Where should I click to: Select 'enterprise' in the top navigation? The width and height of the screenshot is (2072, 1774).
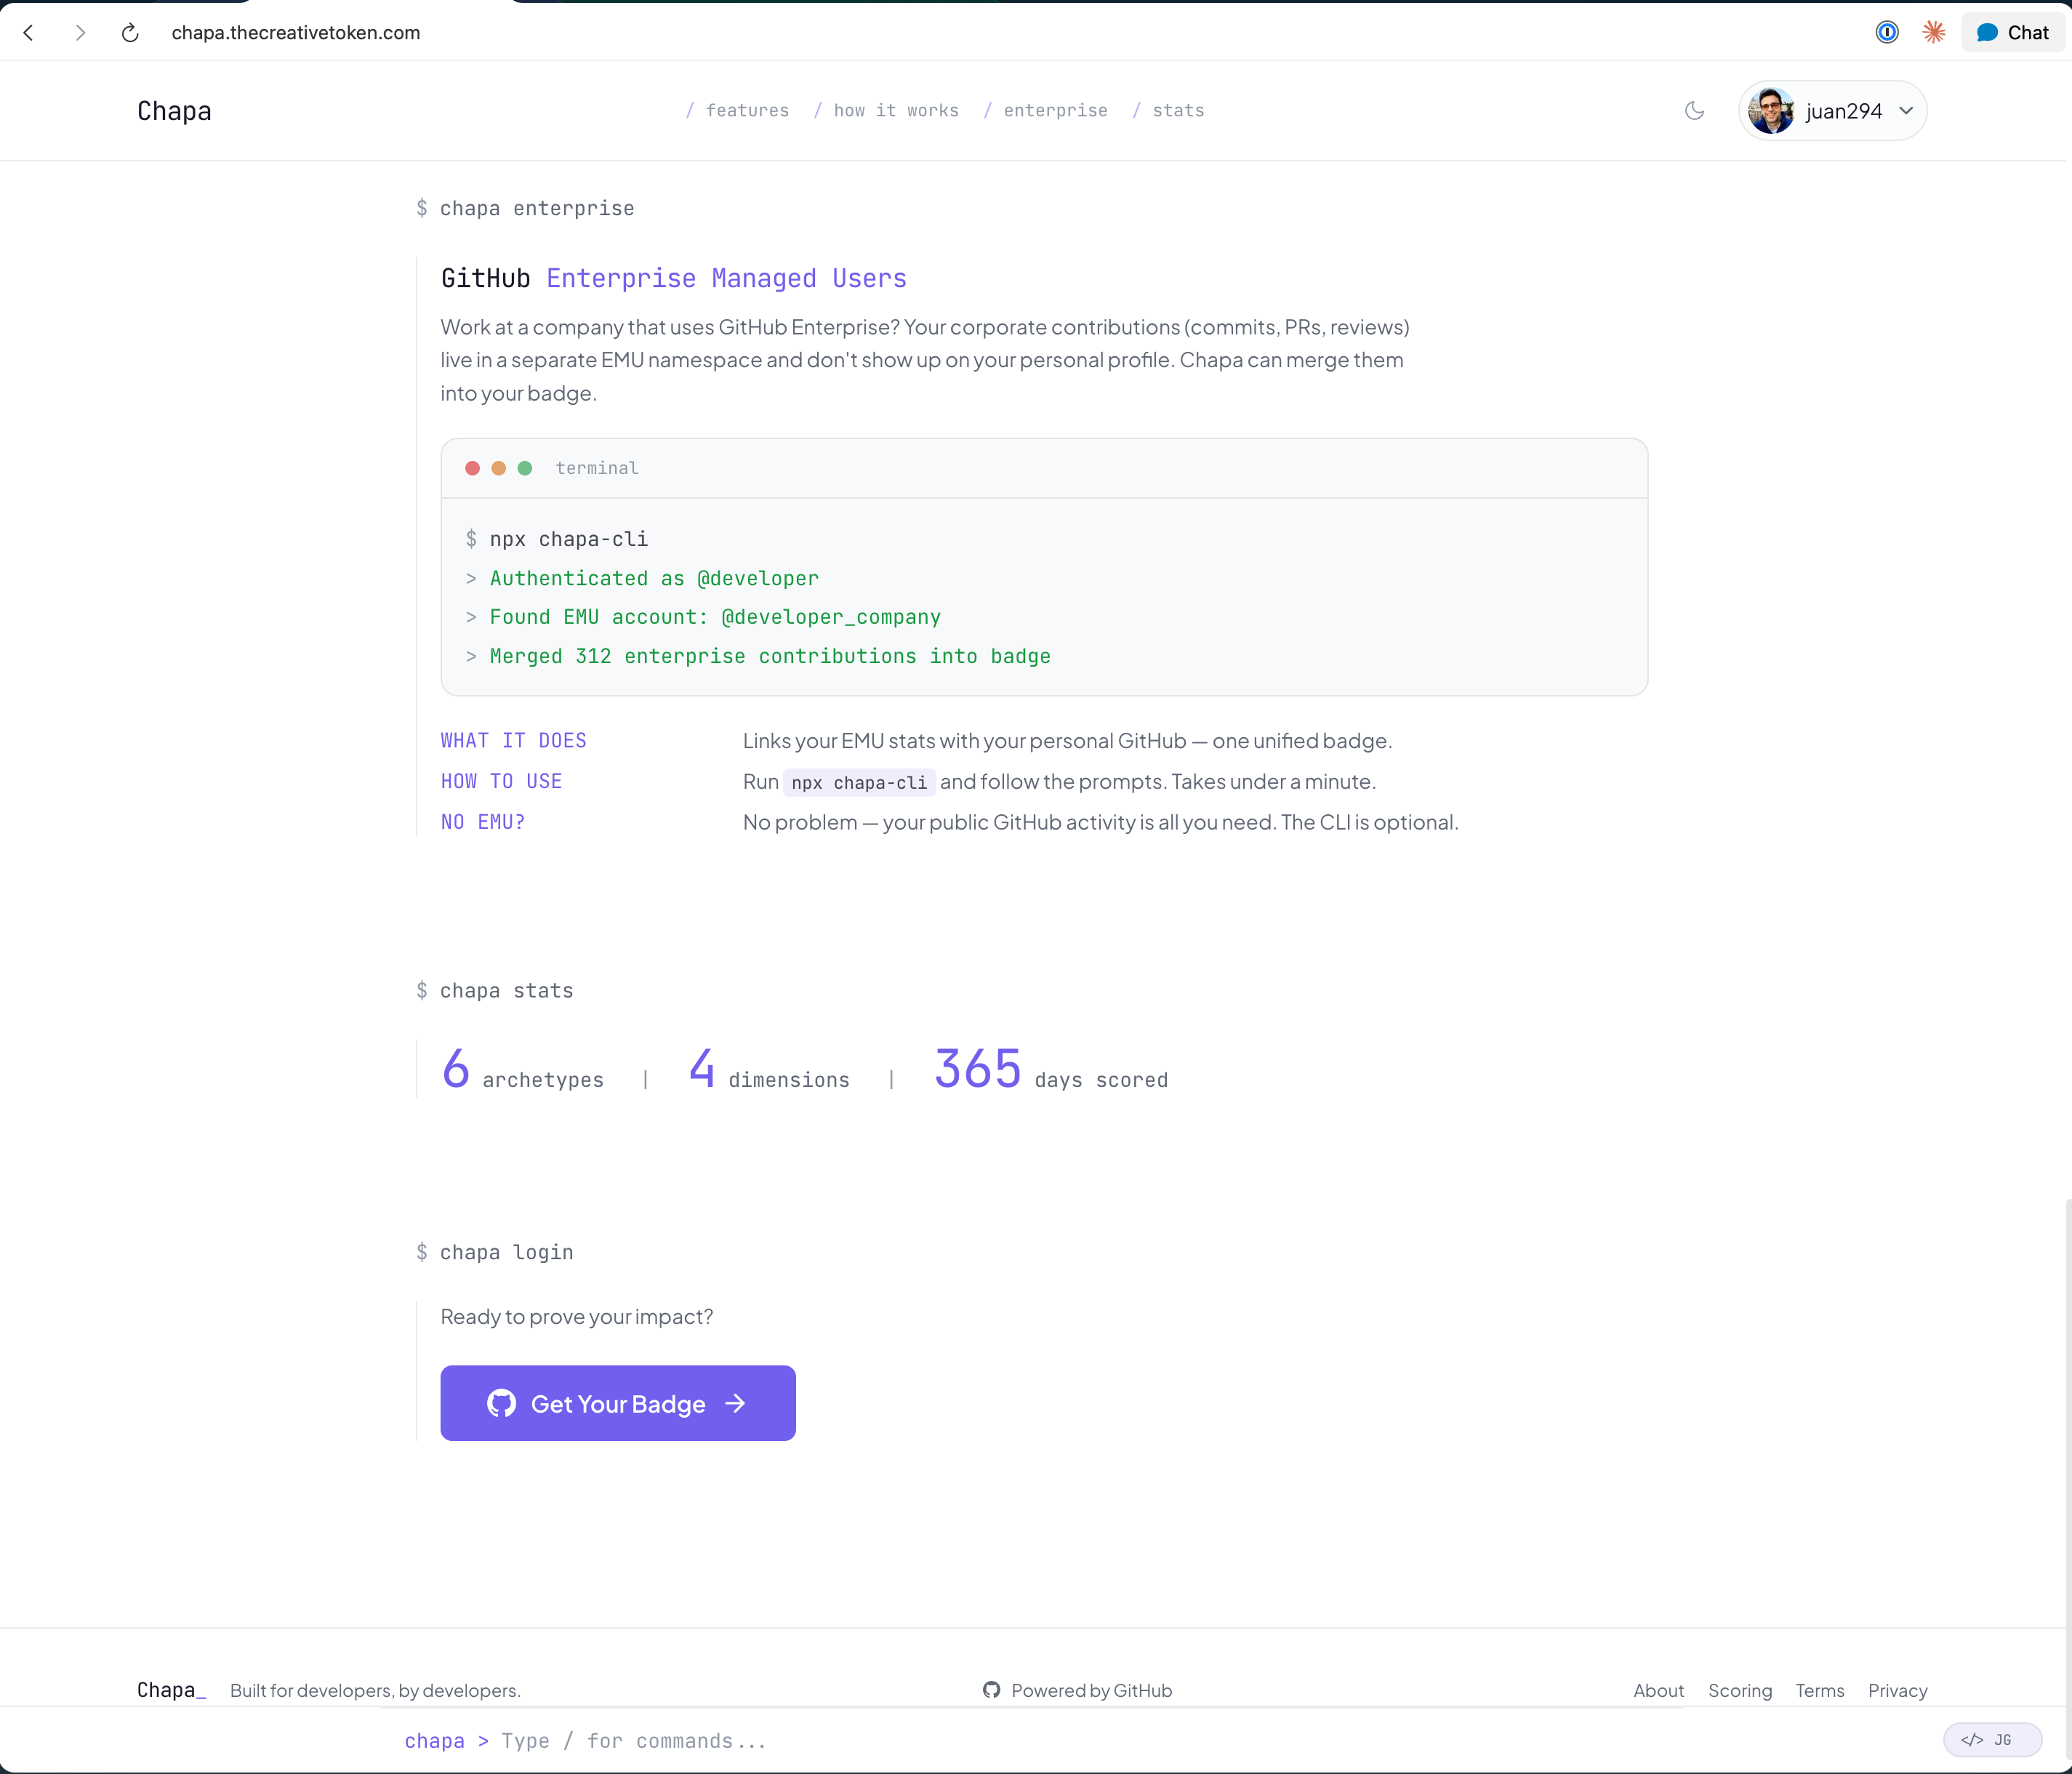[1056, 110]
